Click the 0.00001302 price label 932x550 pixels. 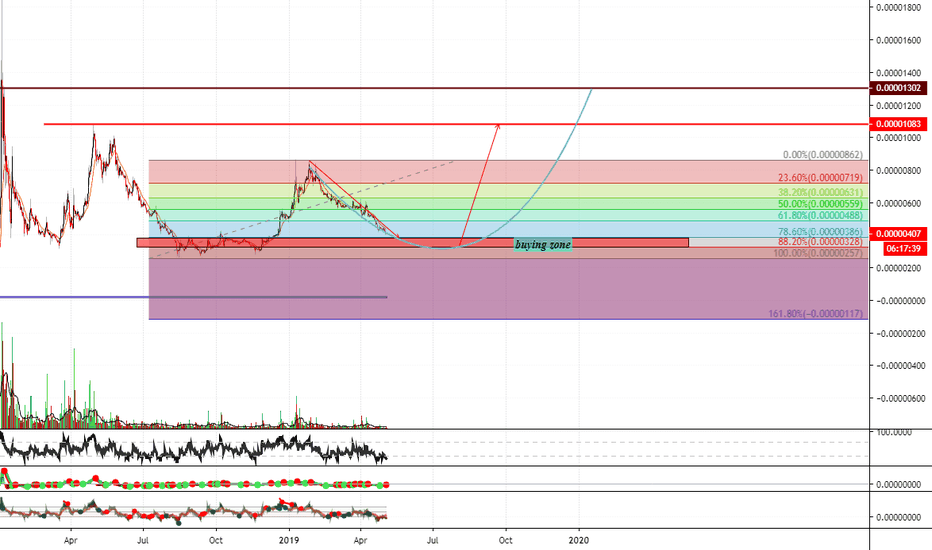[898, 88]
